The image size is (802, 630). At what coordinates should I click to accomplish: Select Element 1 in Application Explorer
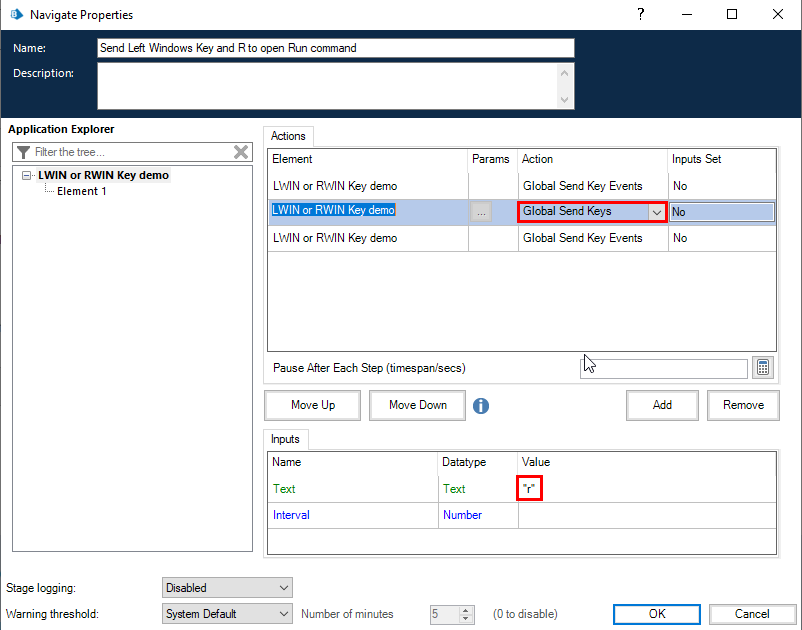pos(82,191)
